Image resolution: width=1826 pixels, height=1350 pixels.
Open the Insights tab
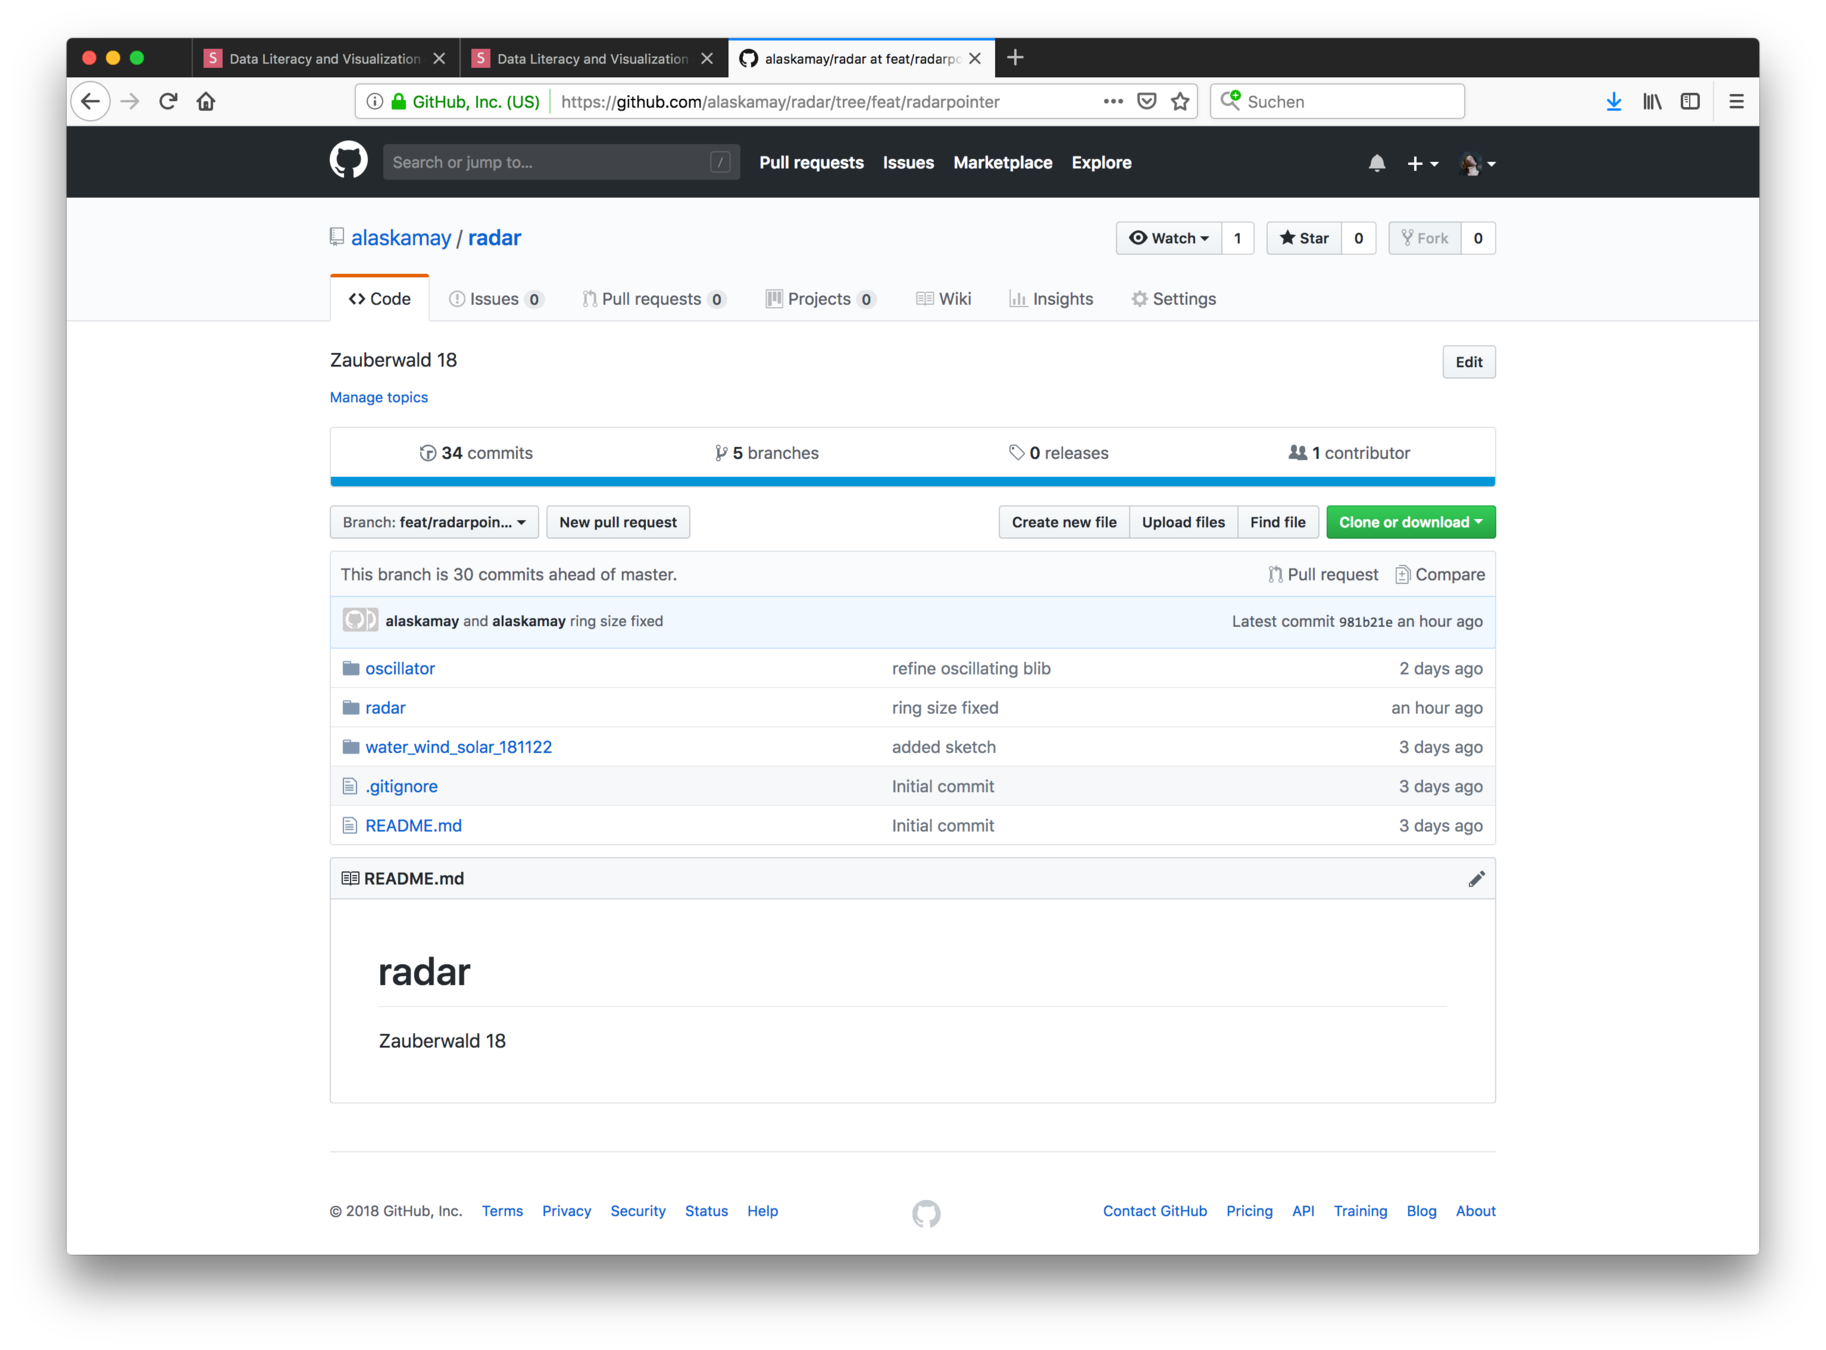[x=1051, y=299]
